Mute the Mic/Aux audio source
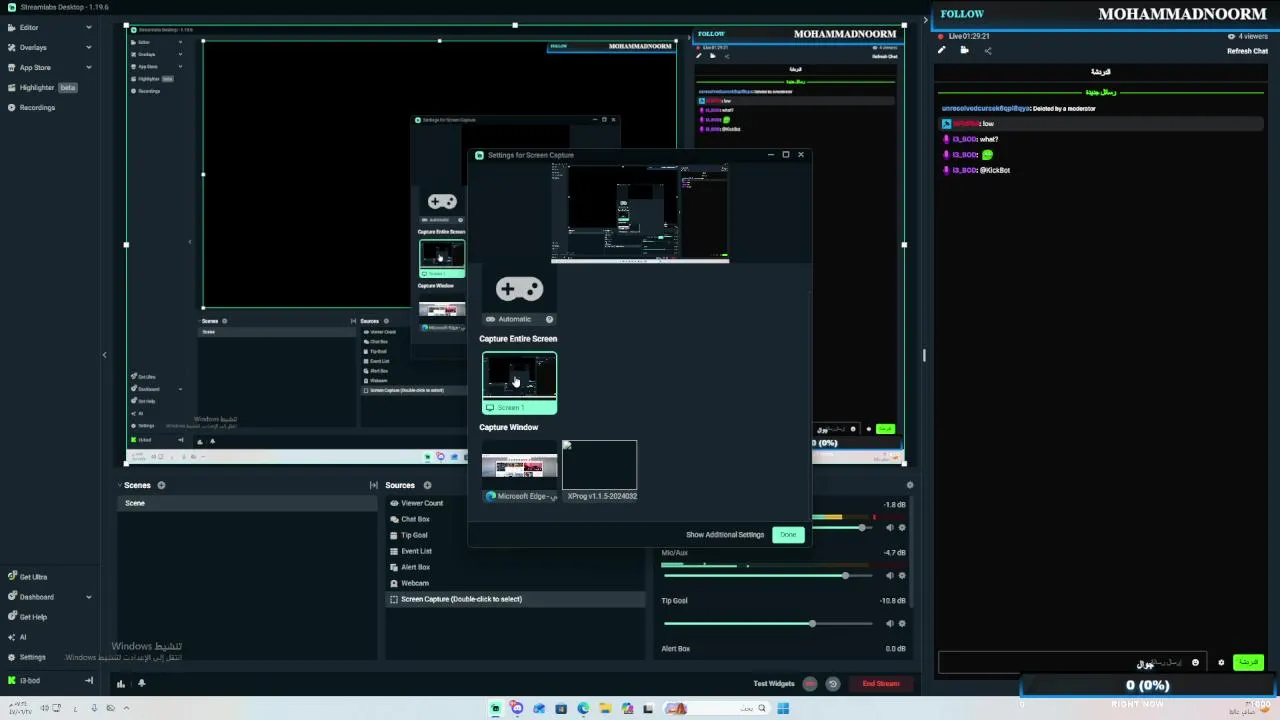The height and width of the screenshot is (720, 1280). (890, 575)
